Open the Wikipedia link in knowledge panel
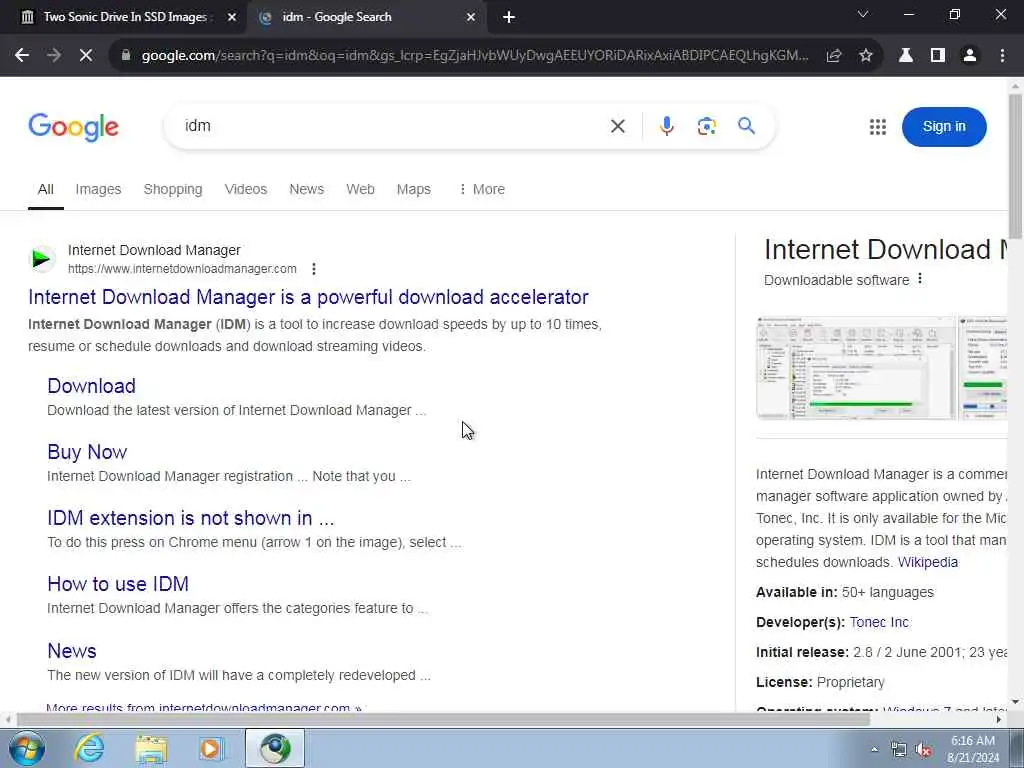This screenshot has height=768, width=1024. [x=927, y=562]
